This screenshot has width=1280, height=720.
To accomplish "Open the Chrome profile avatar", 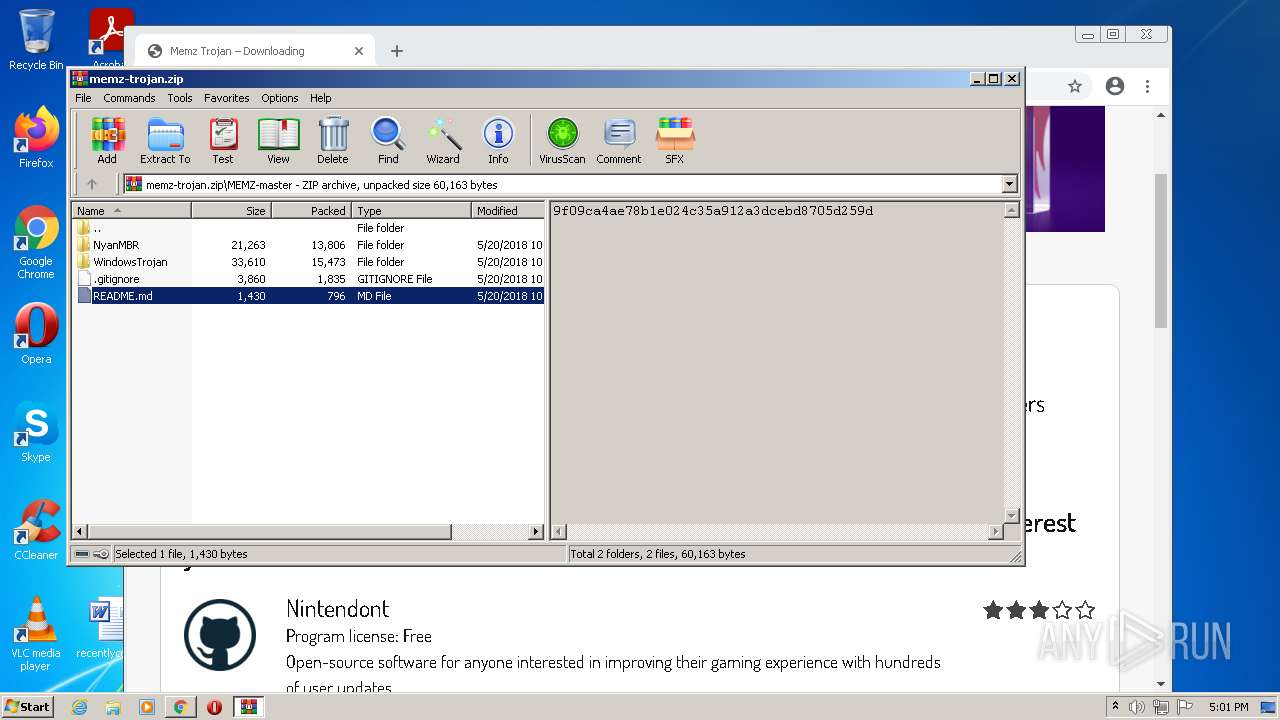I will (x=1115, y=87).
